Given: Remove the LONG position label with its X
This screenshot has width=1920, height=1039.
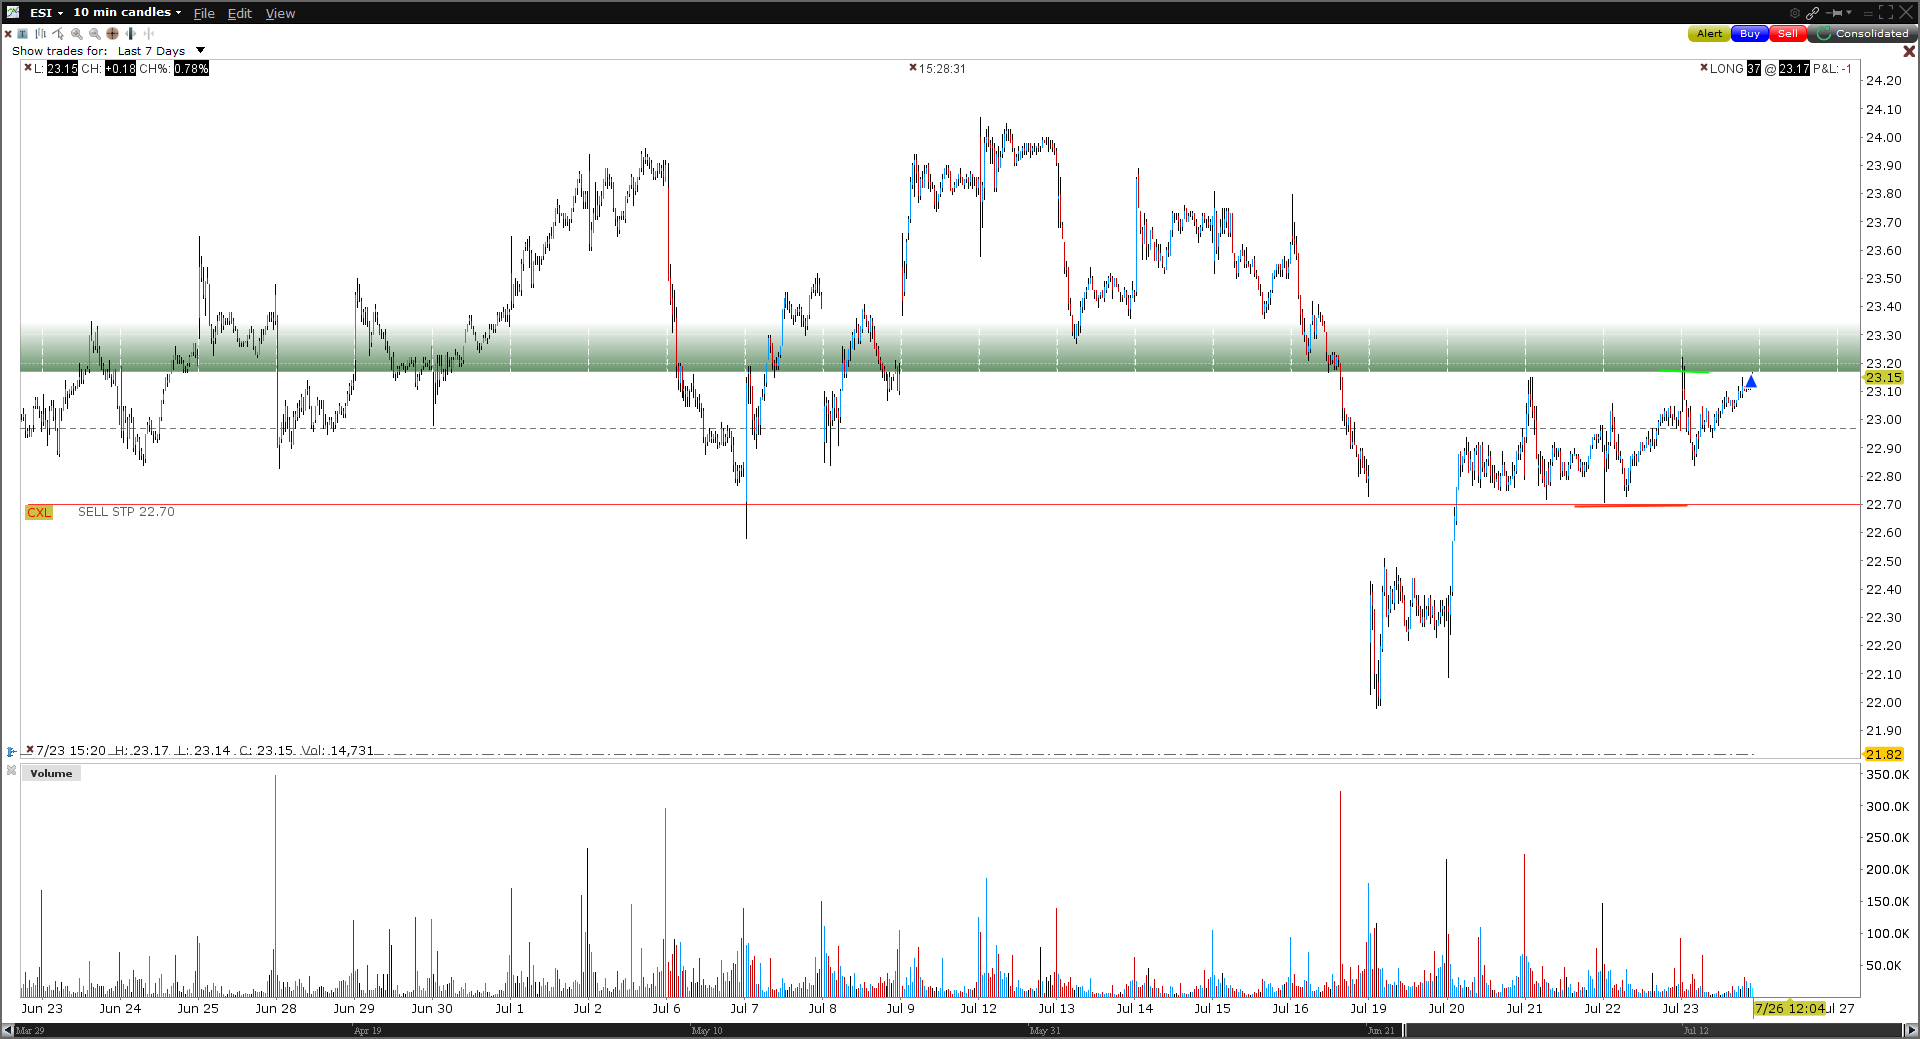Looking at the screenshot, I should tap(1704, 68).
